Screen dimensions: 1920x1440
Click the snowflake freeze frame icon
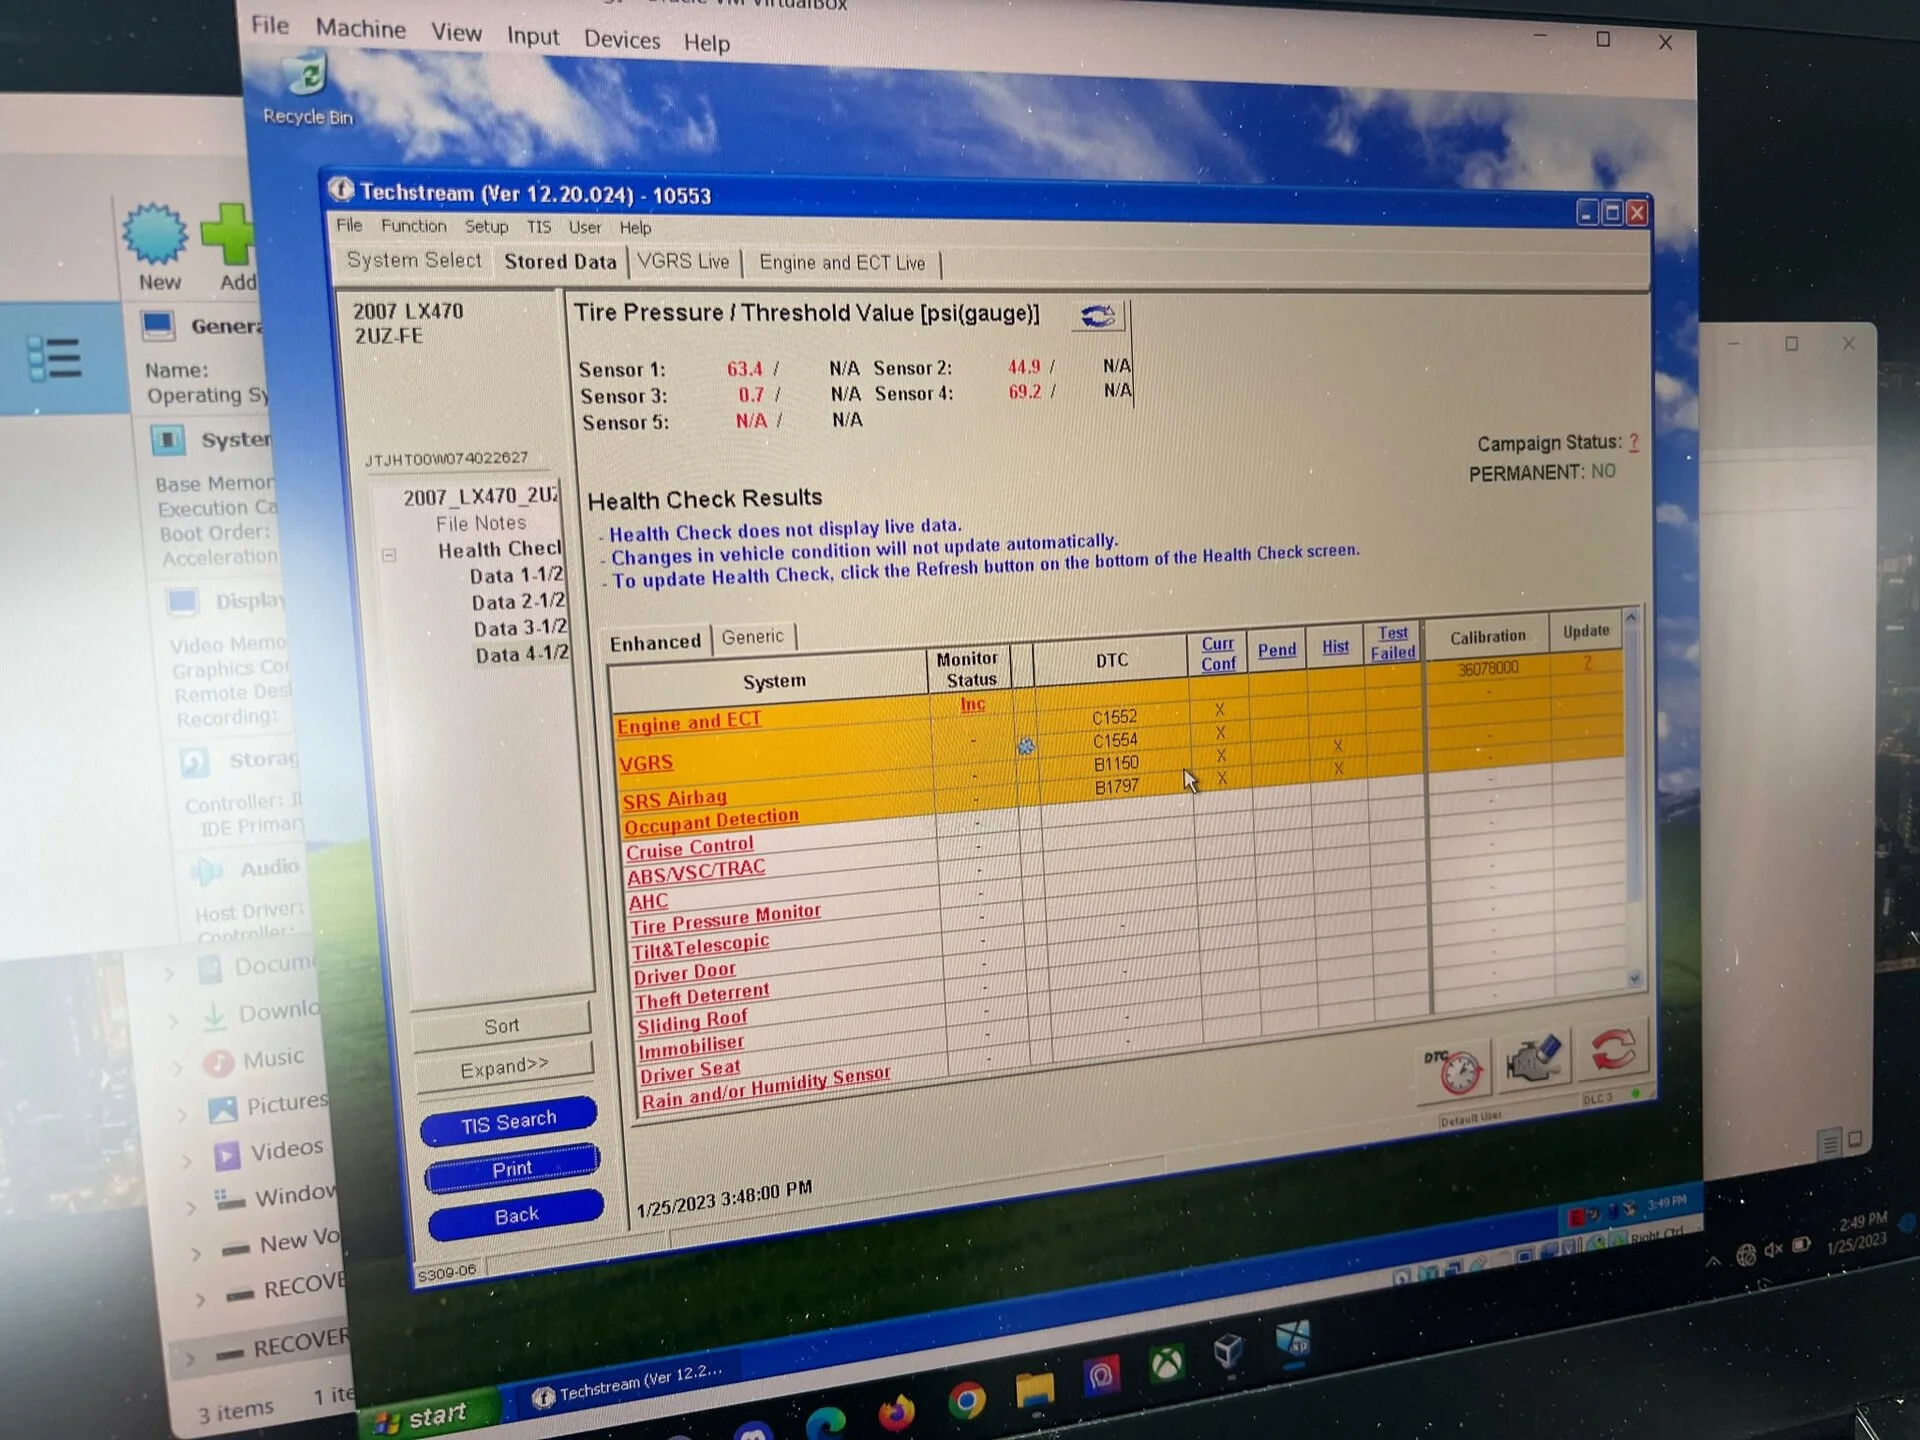[1026, 746]
